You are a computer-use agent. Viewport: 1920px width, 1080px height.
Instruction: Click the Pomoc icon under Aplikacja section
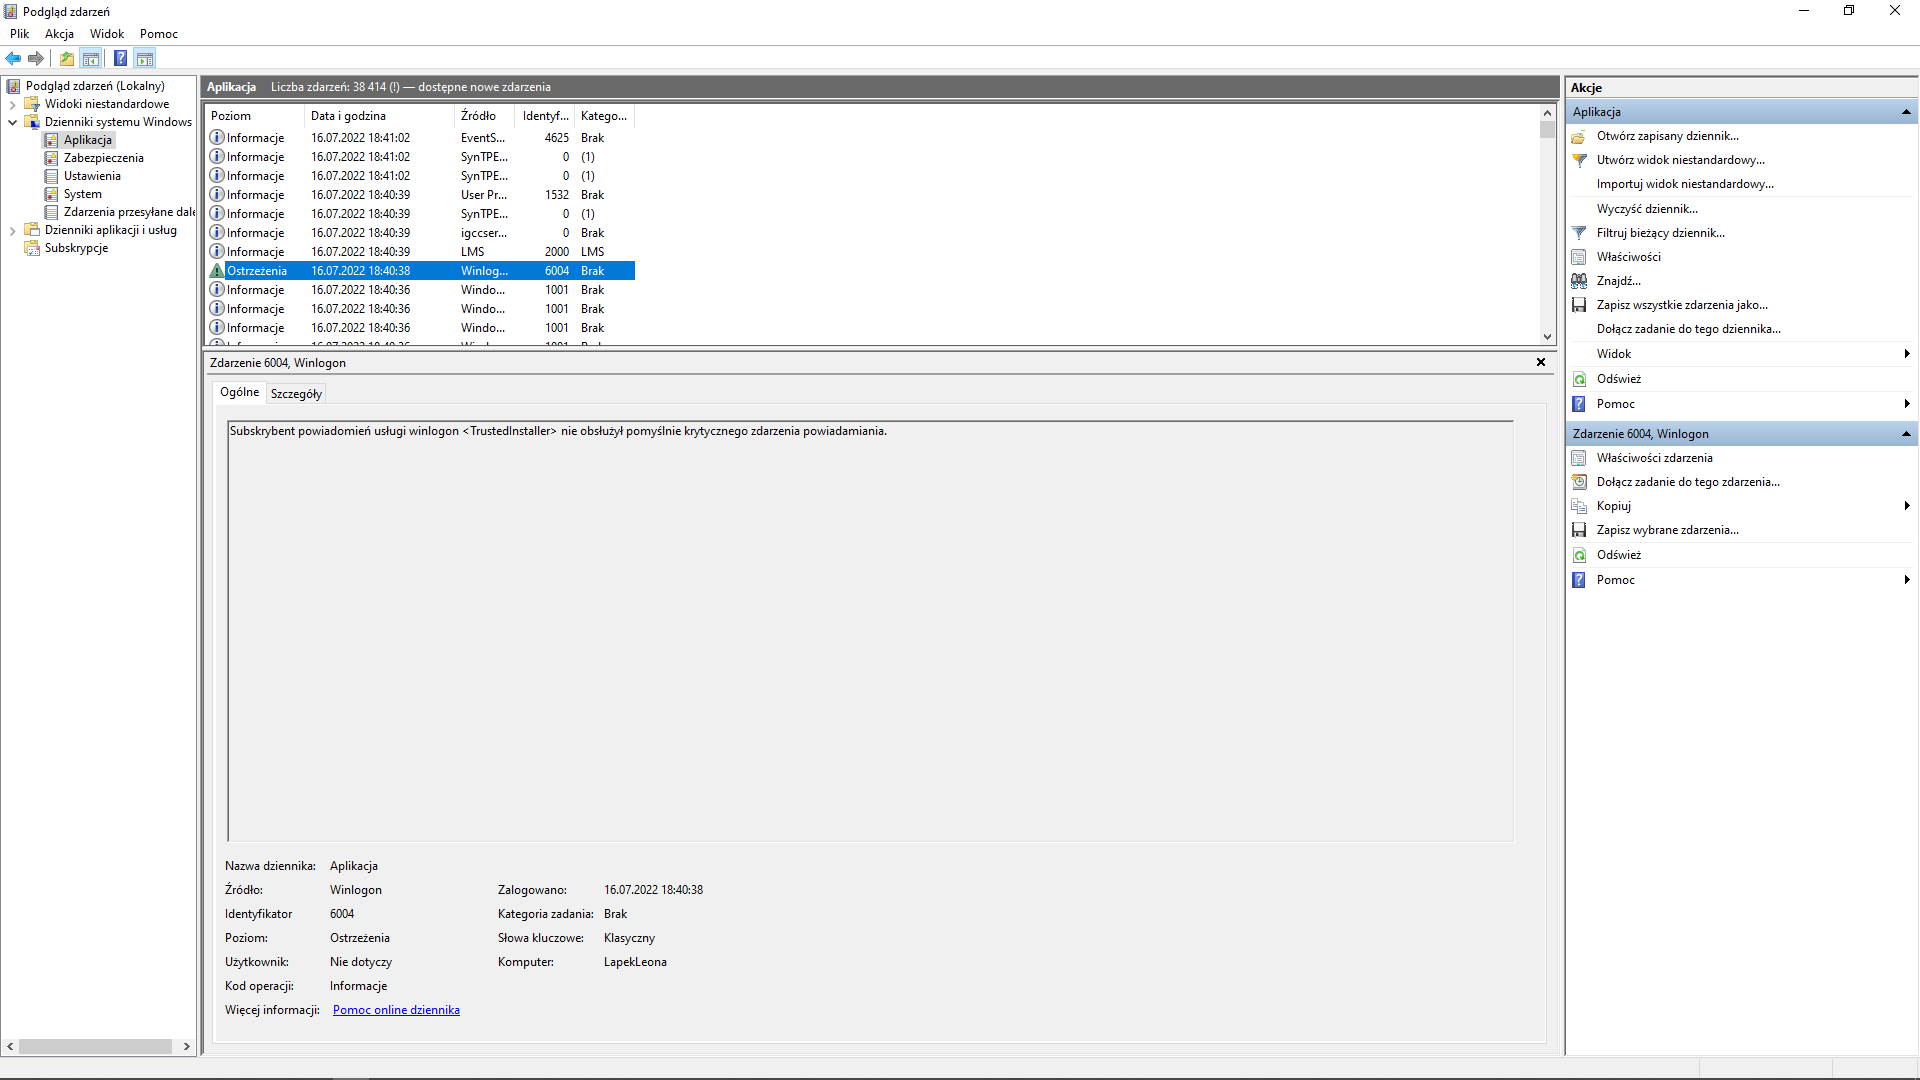tap(1579, 404)
